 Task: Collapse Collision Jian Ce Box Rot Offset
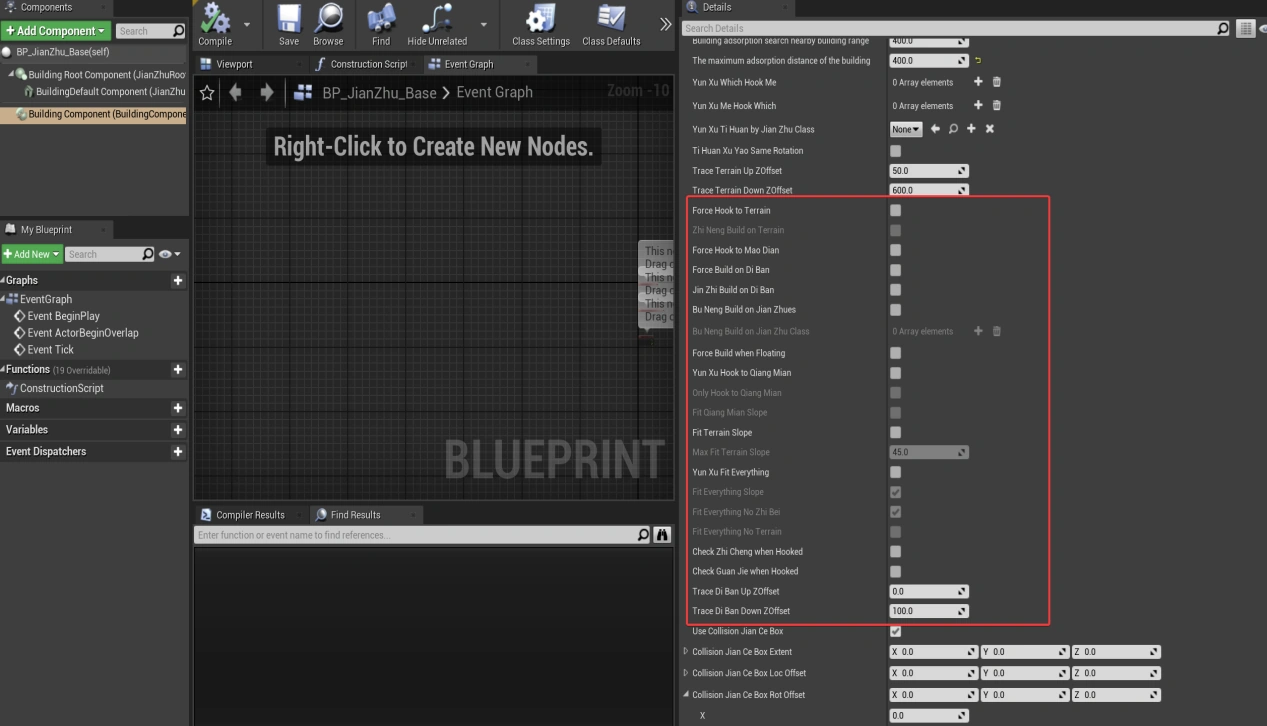pos(686,694)
